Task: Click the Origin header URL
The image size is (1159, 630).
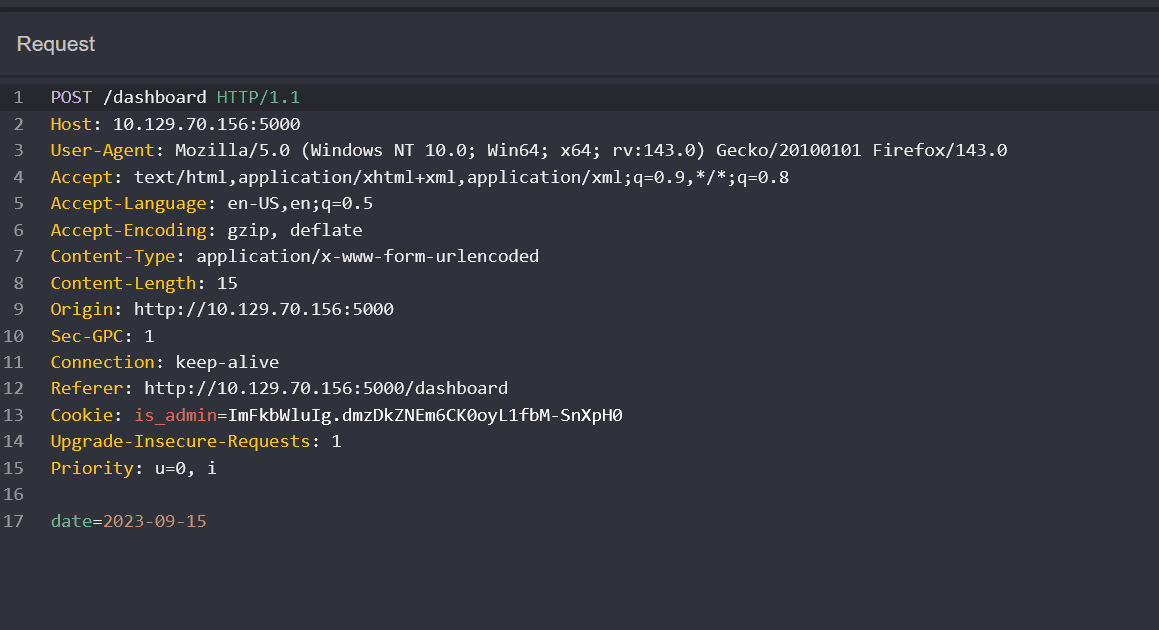Action: [263, 309]
